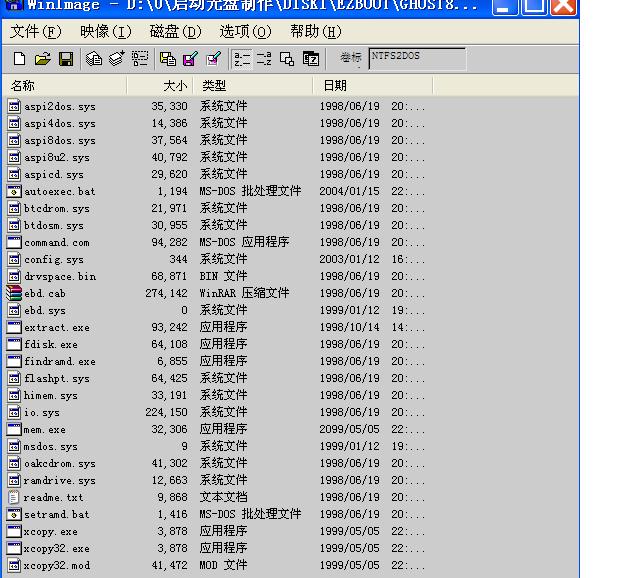Sort by 名称 column header
Image resolution: width=640 pixels, height=578 pixels.
tap(65, 86)
